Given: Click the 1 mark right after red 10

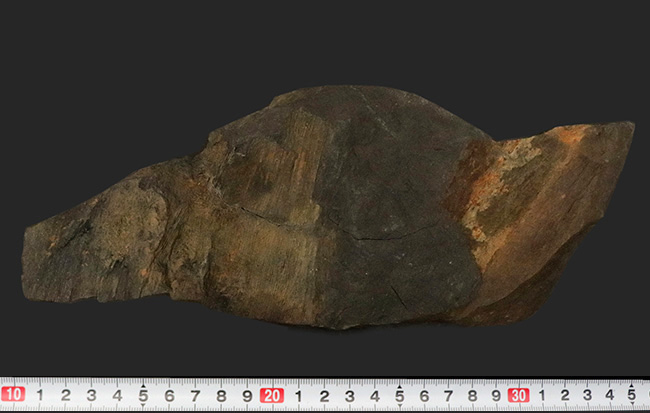Looking at the screenshot, I should pos(40,396).
